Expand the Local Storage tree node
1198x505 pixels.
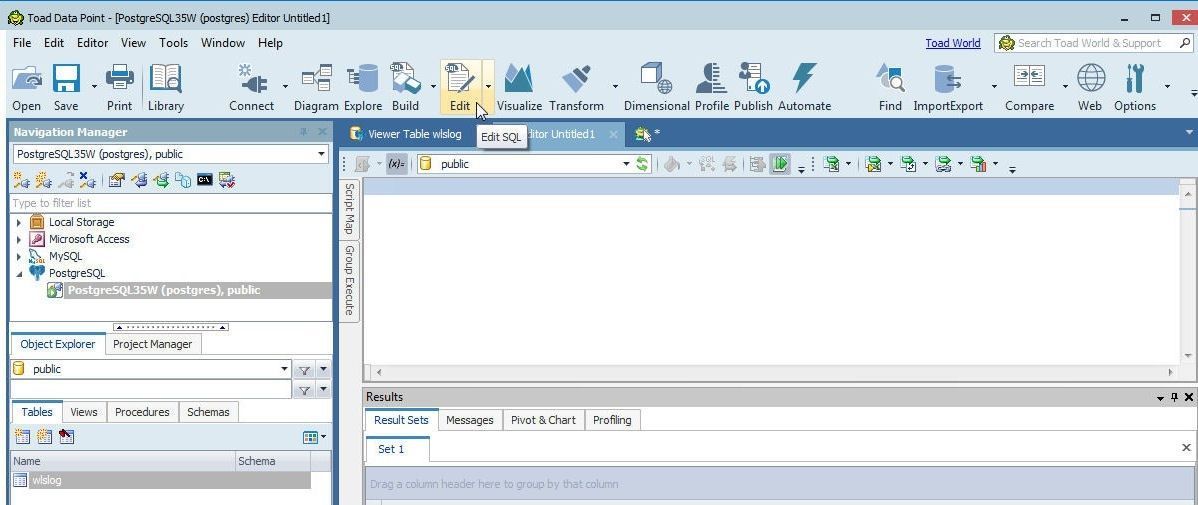(18, 222)
